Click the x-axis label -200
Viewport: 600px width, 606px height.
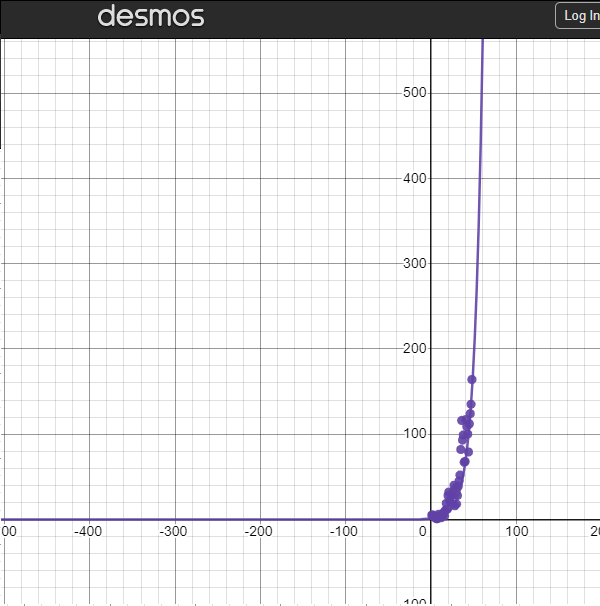click(x=259, y=530)
